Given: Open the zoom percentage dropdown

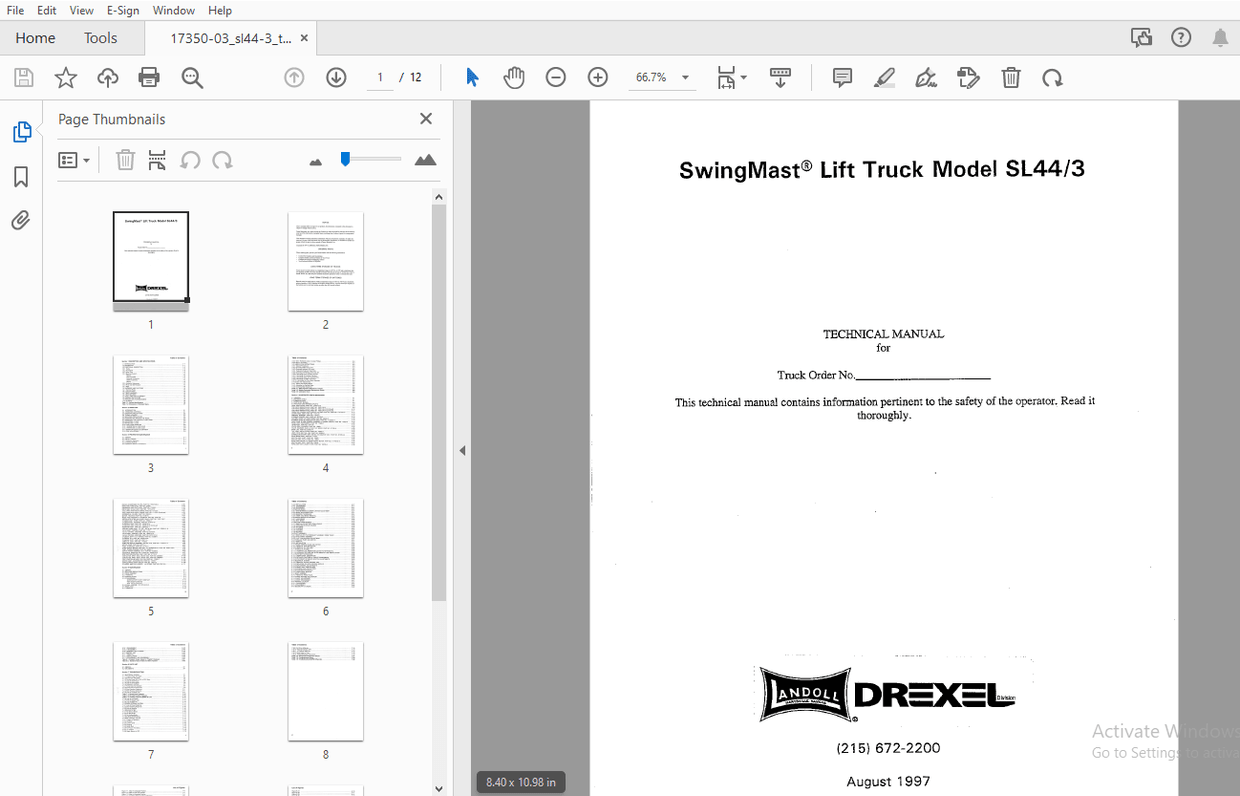Looking at the screenshot, I should (x=685, y=77).
